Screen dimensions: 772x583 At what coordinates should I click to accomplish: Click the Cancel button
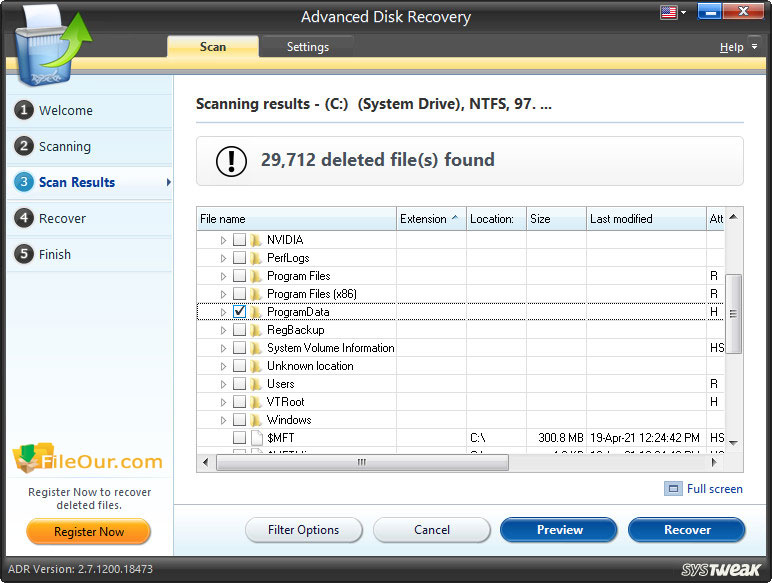[432, 530]
